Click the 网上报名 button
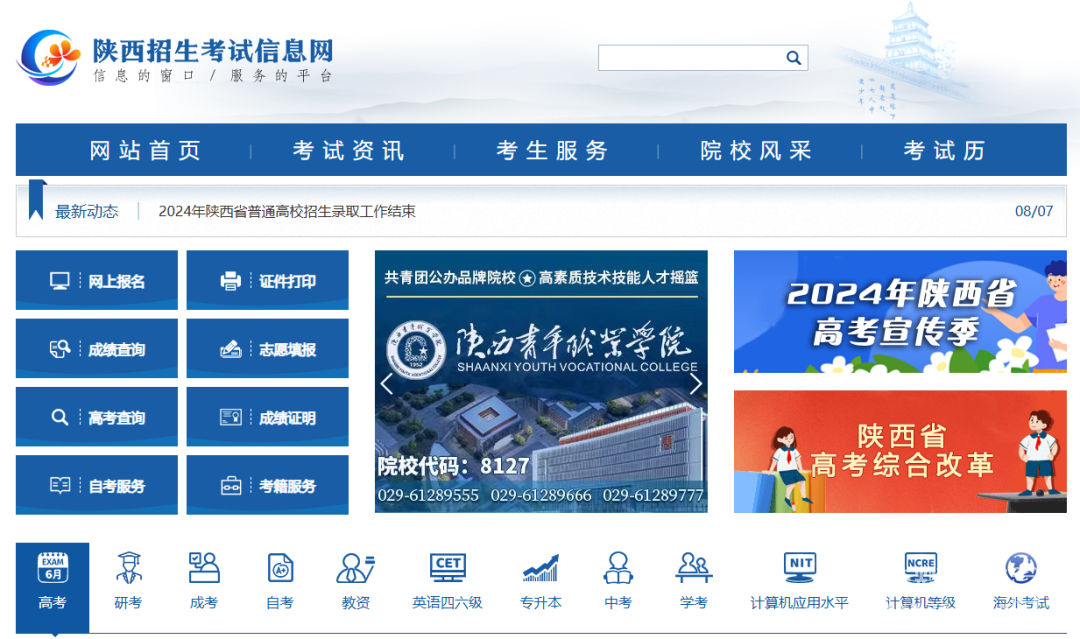The image size is (1080, 639). tap(96, 280)
